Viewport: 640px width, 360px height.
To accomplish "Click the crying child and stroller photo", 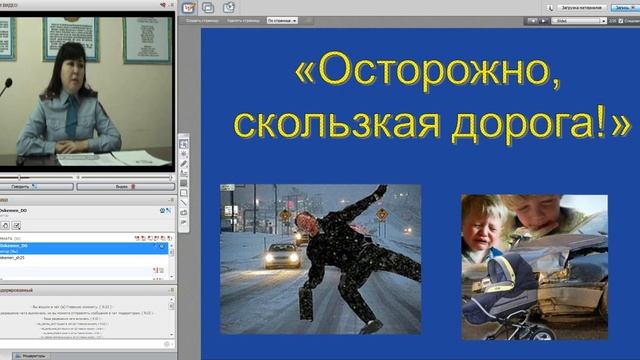I will [534, 267].
